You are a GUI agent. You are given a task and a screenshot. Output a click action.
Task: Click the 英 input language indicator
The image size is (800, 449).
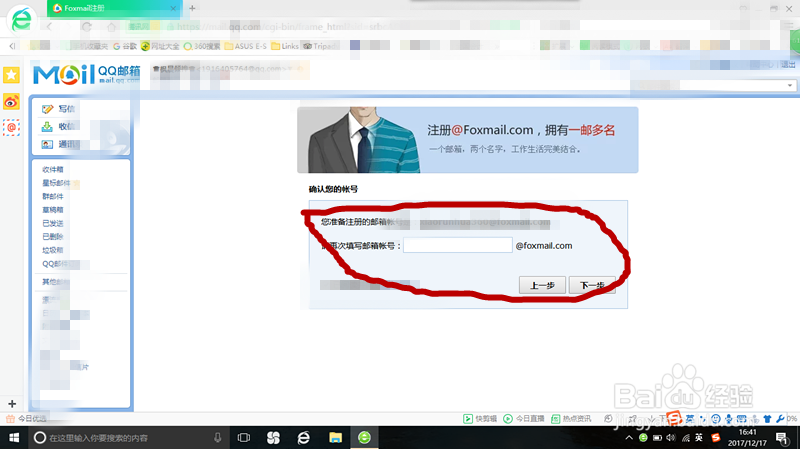pos(699,438)
